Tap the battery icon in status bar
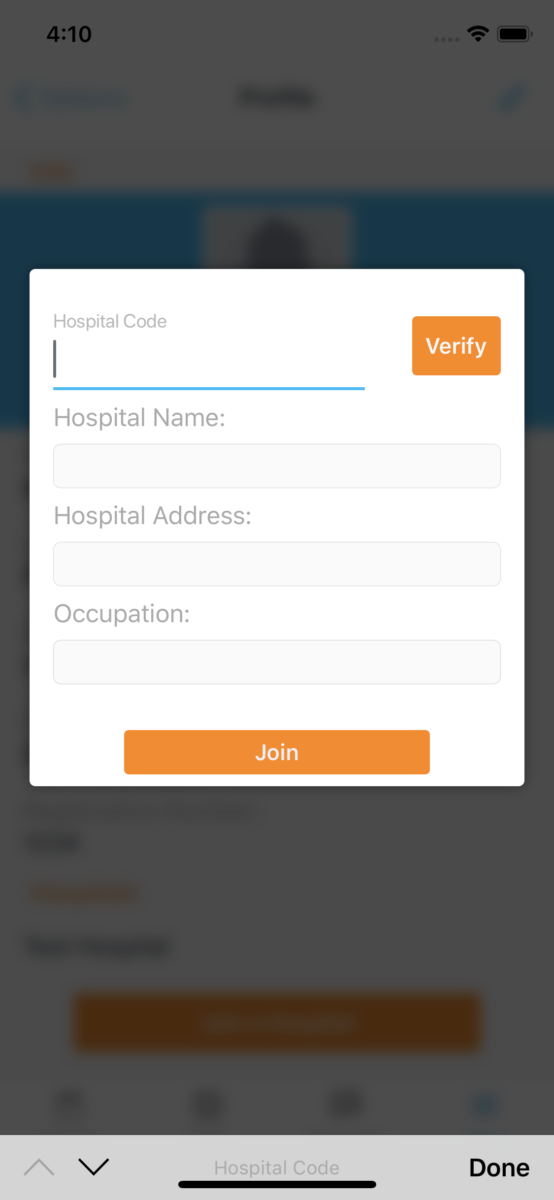This screenshot has width=554, height=1200. tap(514, 34)
